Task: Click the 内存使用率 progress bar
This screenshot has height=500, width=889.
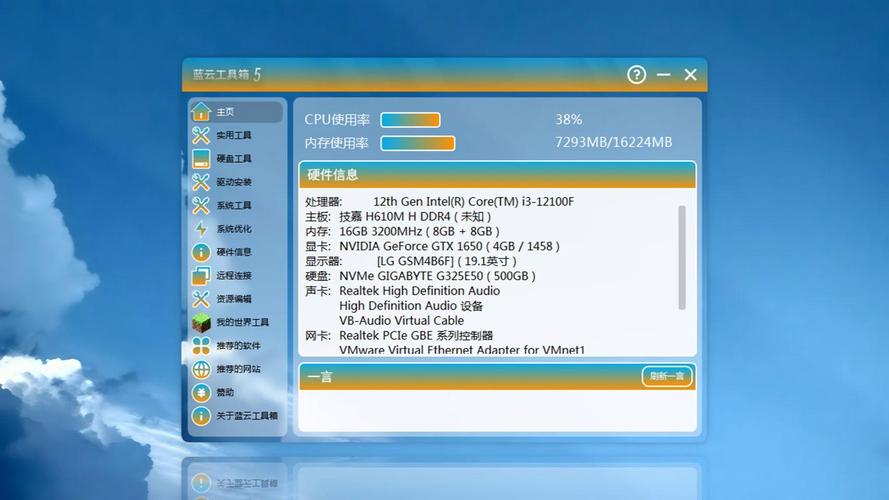Action: (x=418, y=143)
